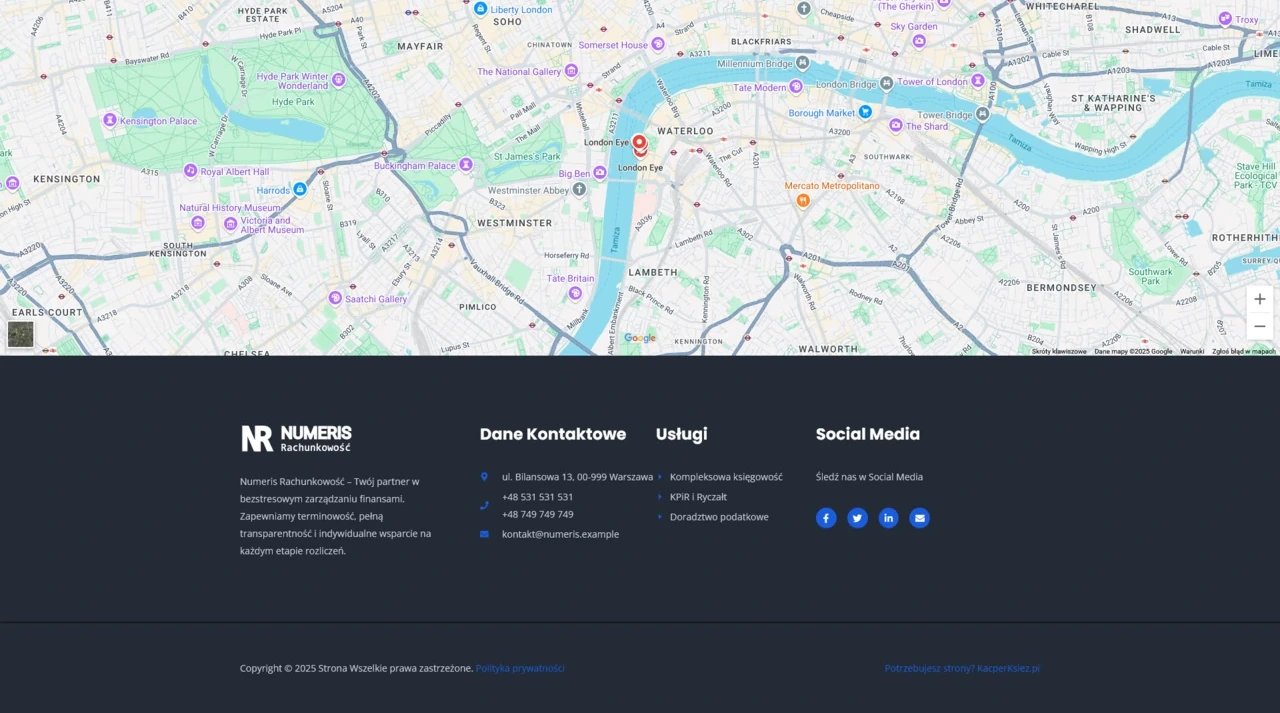This screenshot has height=713, width=1280.
Task: Click the kontakt@numeris.example email address
Action: tap(560, 534)
